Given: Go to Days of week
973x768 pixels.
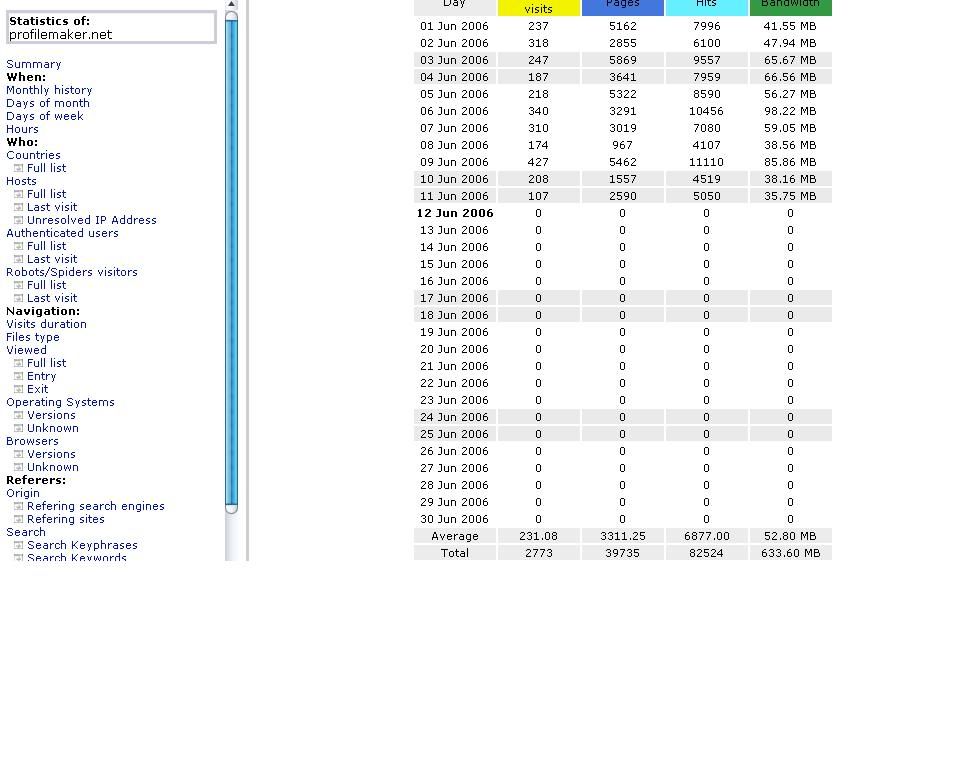Looking at the screenshot, I should pos(45,116).
